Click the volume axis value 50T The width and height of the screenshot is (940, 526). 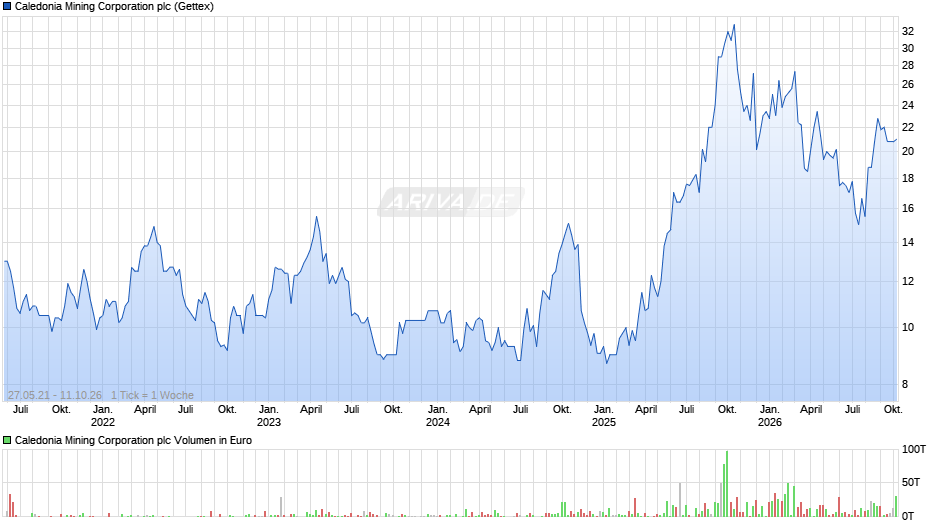click(911, 482)
